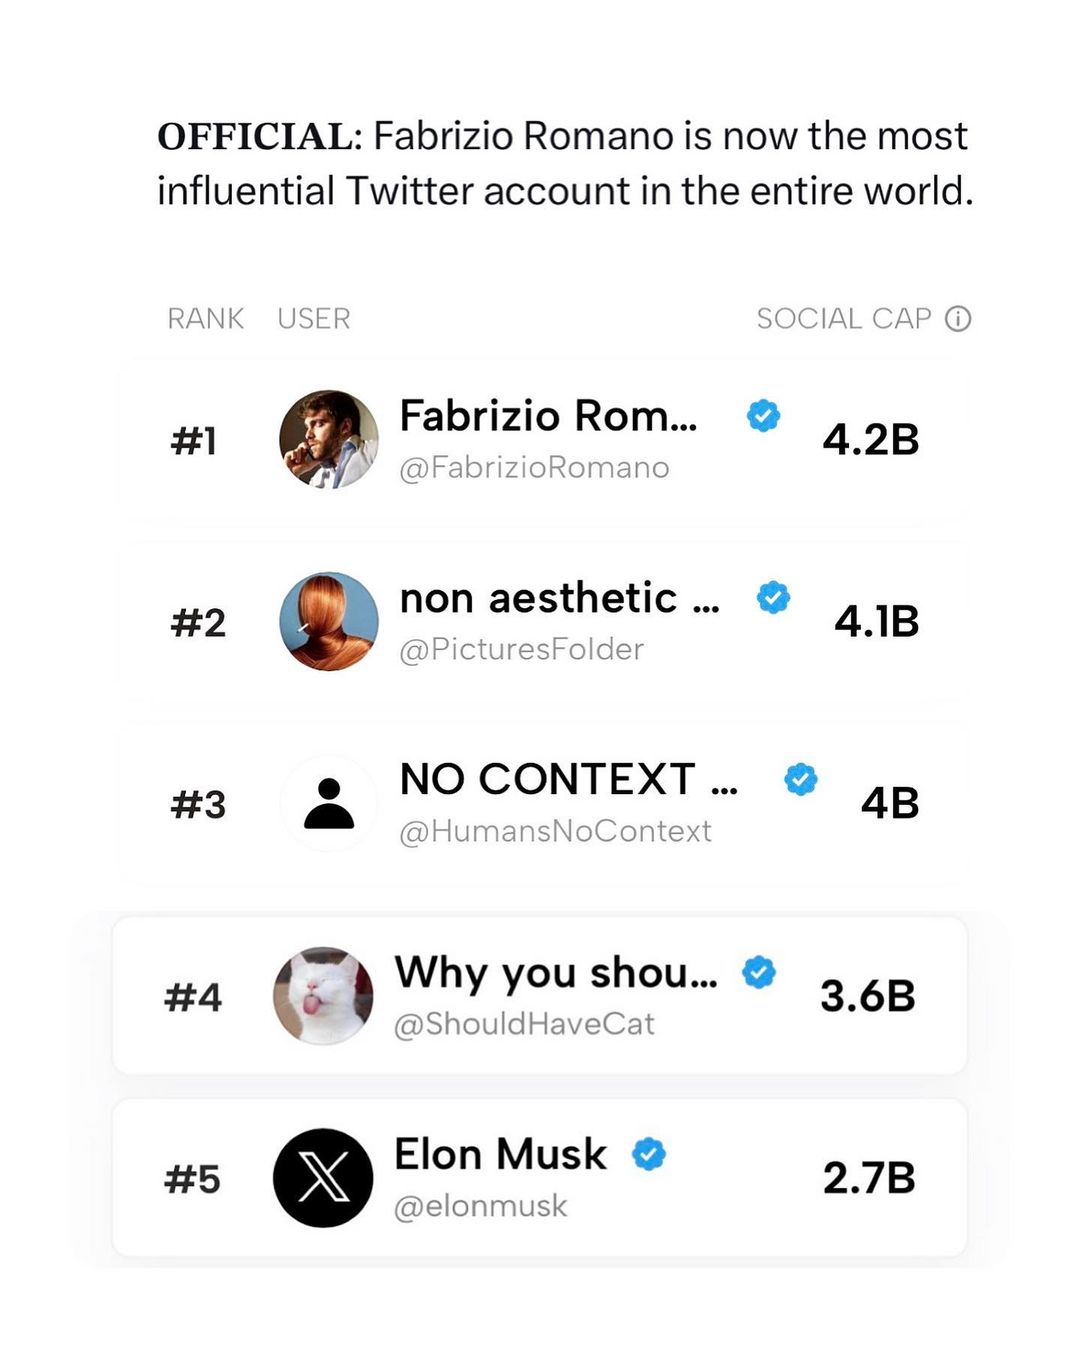Click the default person silhouette avatar
This screenshot has height=1350, width=1080.
point(329,803)
